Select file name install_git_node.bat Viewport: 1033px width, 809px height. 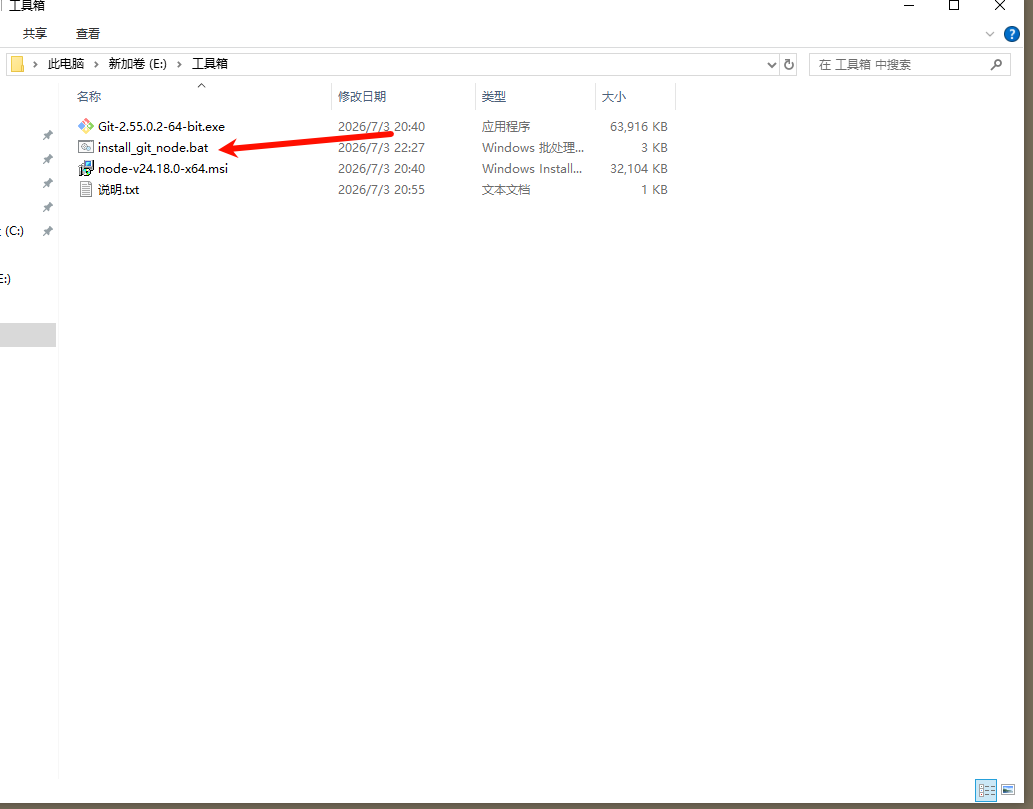[x=153, y=148]
